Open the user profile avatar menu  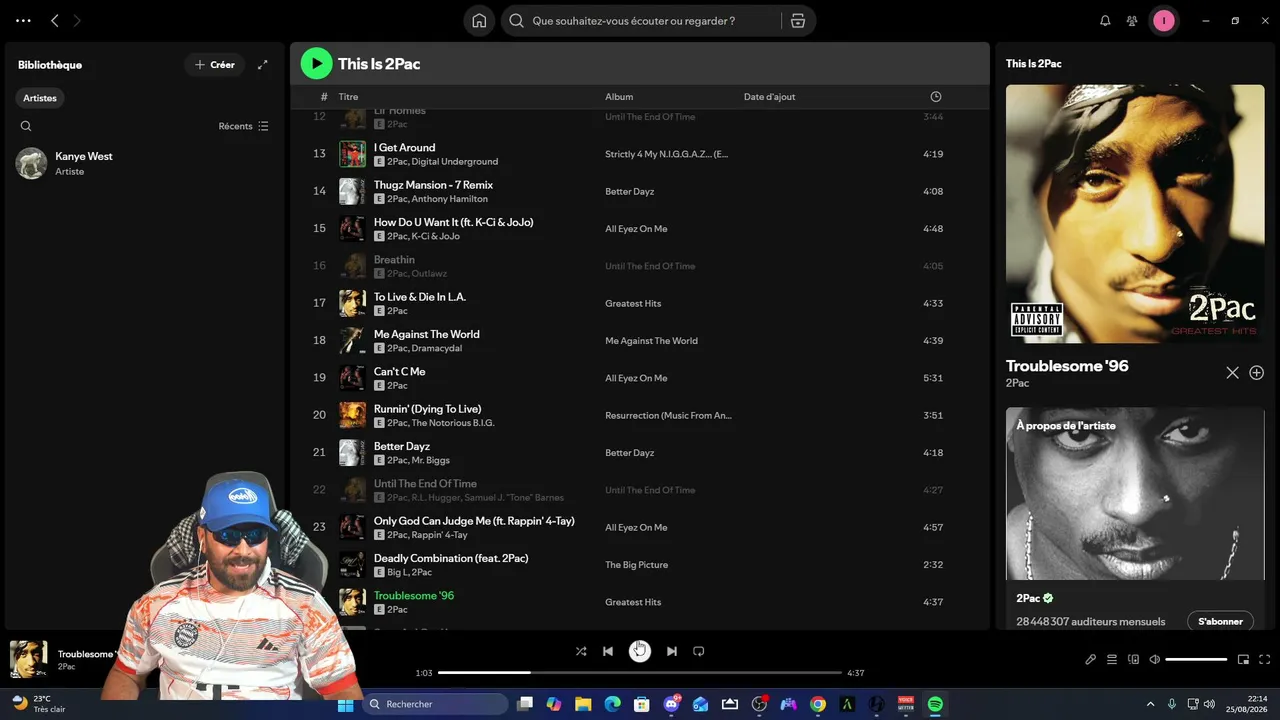tap(1164, 21)
